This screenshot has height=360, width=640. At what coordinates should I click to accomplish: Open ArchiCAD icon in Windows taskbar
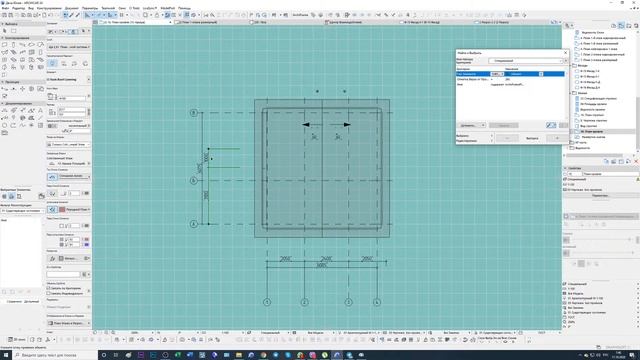coord(337,355)
